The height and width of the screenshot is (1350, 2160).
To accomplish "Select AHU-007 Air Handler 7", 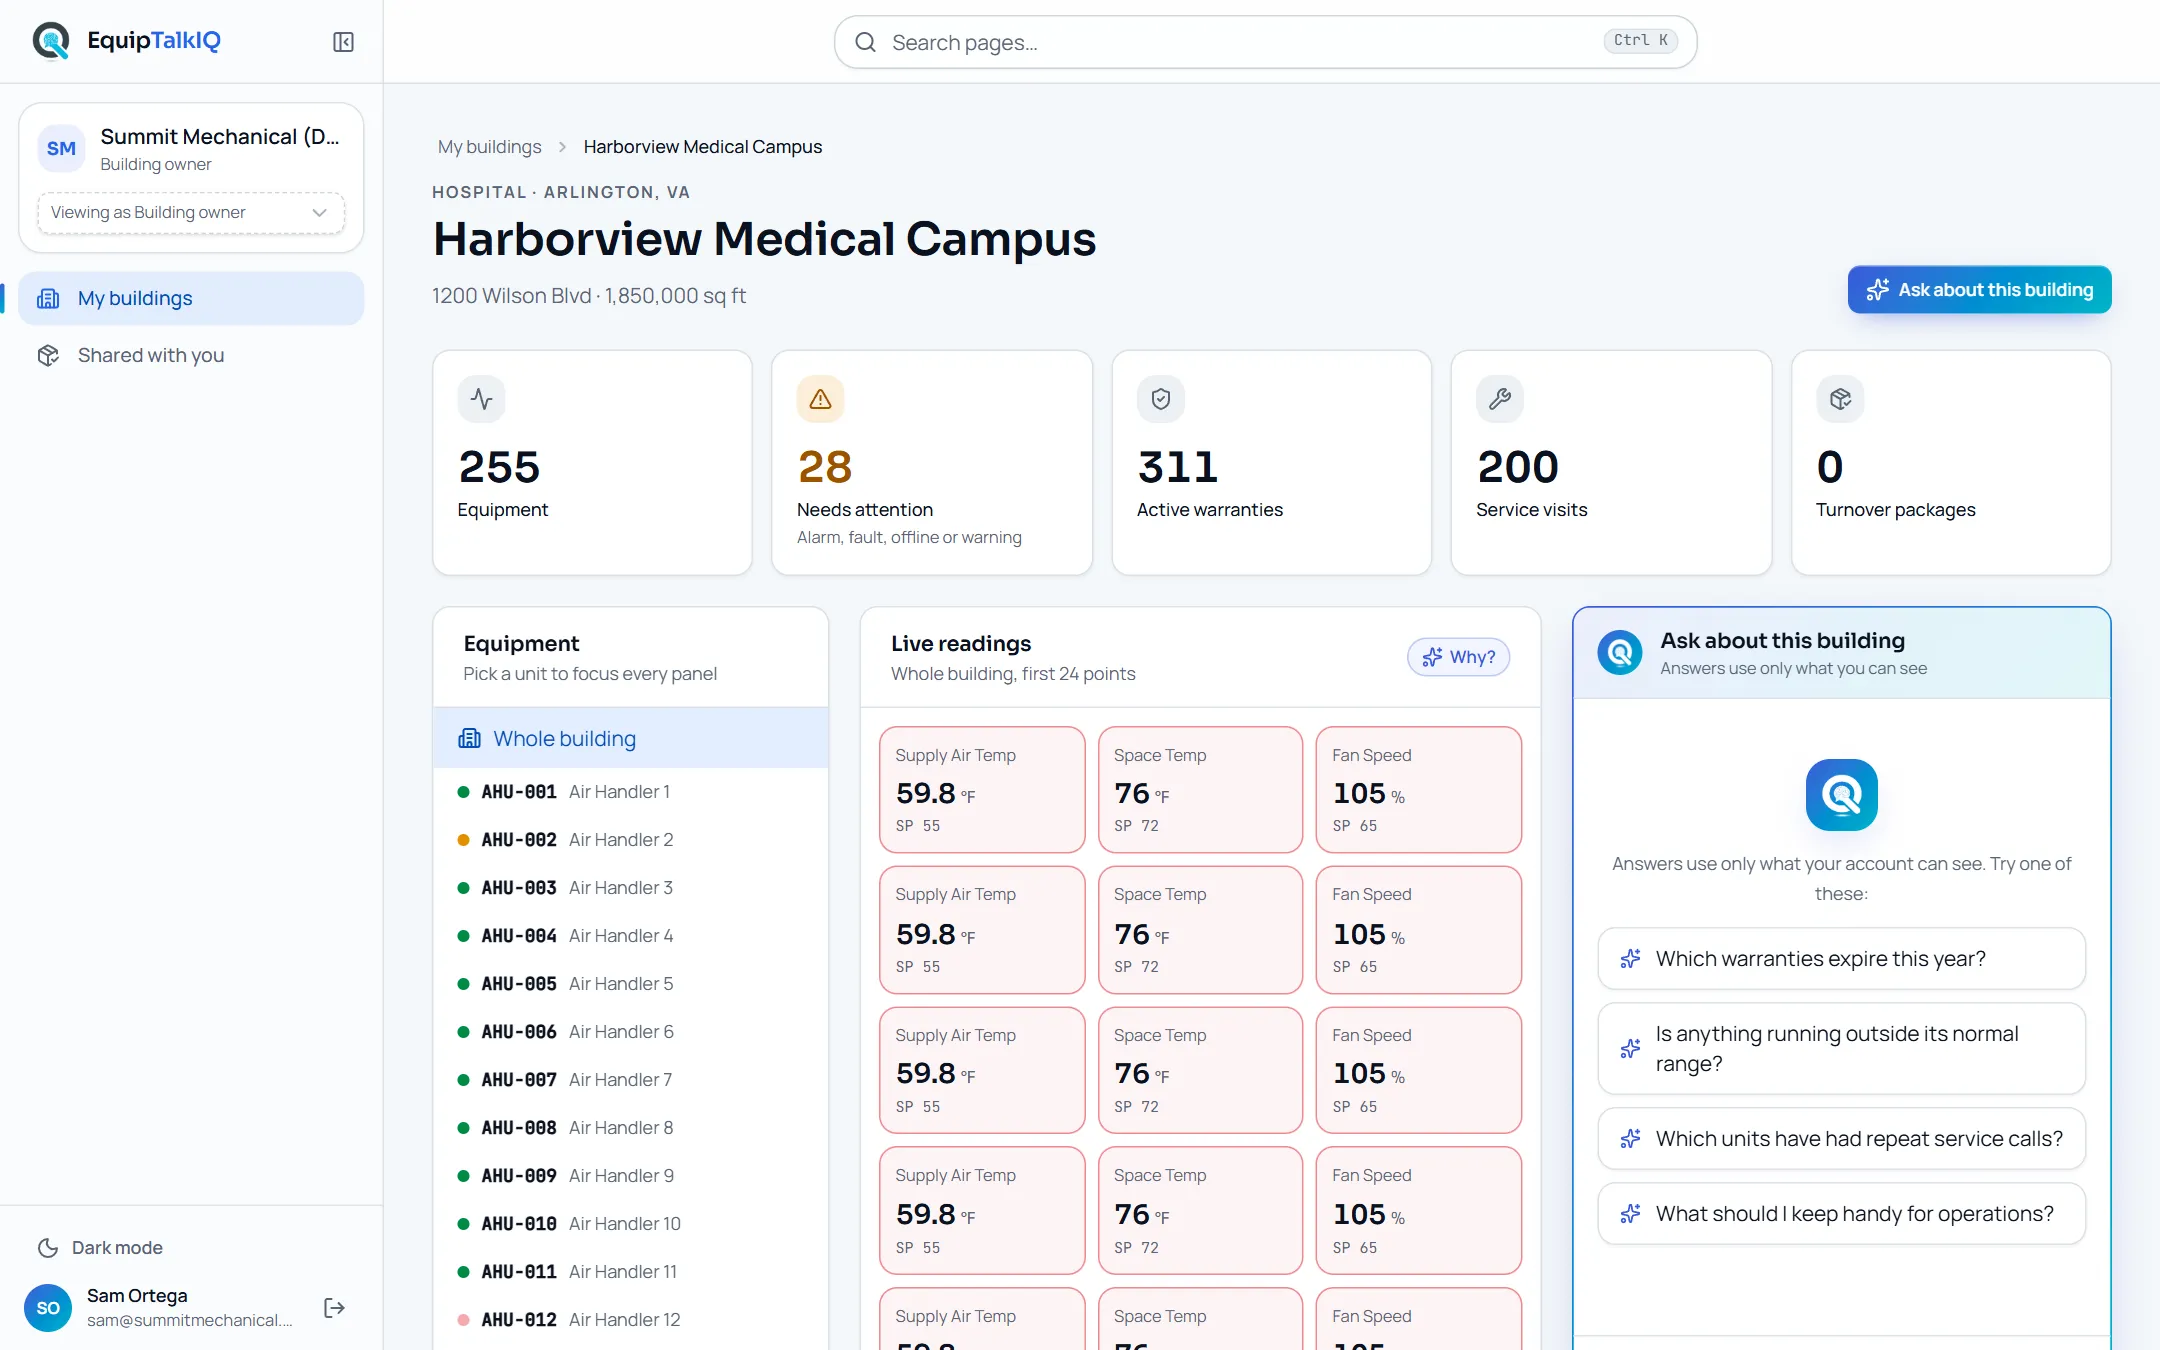I will coord(631,1080).
